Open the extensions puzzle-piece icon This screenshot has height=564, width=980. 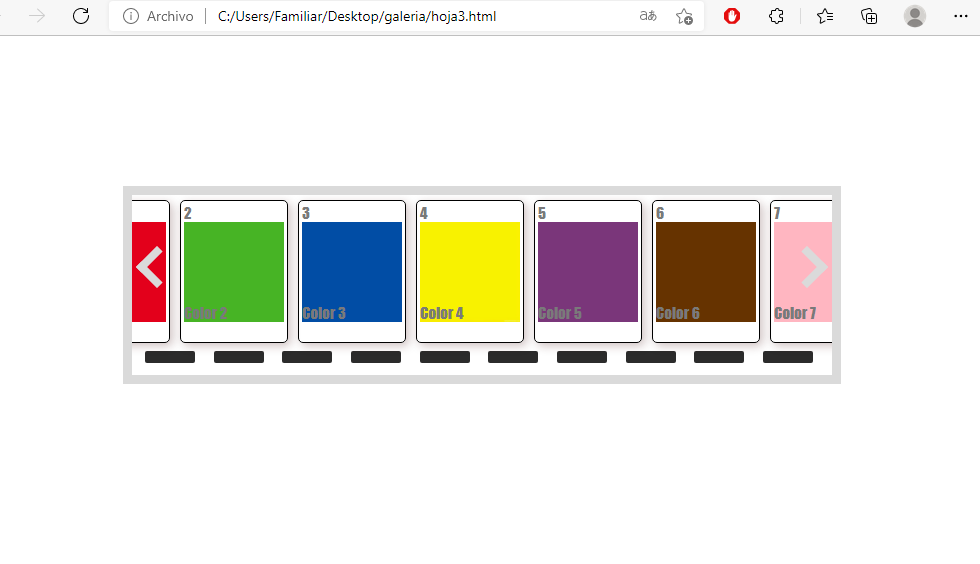pos(776,16)
